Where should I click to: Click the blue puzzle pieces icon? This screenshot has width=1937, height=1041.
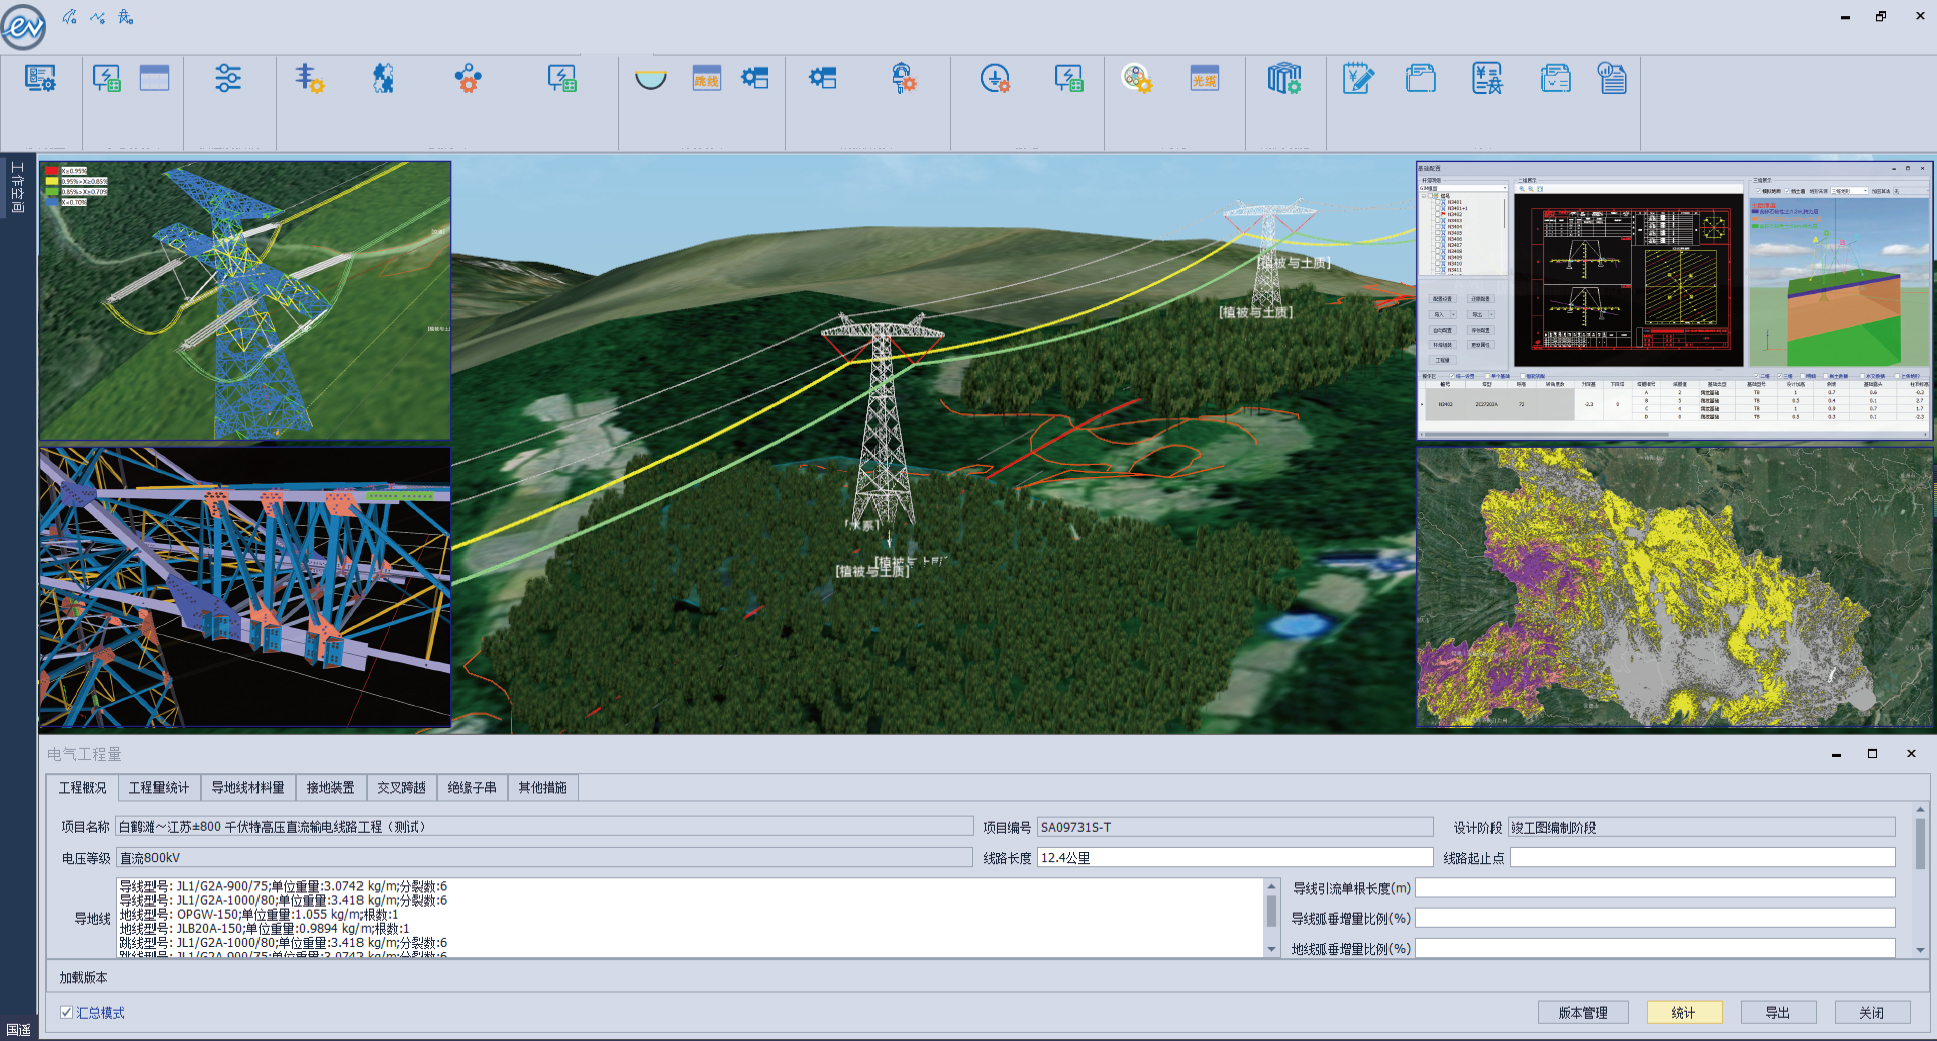pyautogui.click(x=383, y=78)
